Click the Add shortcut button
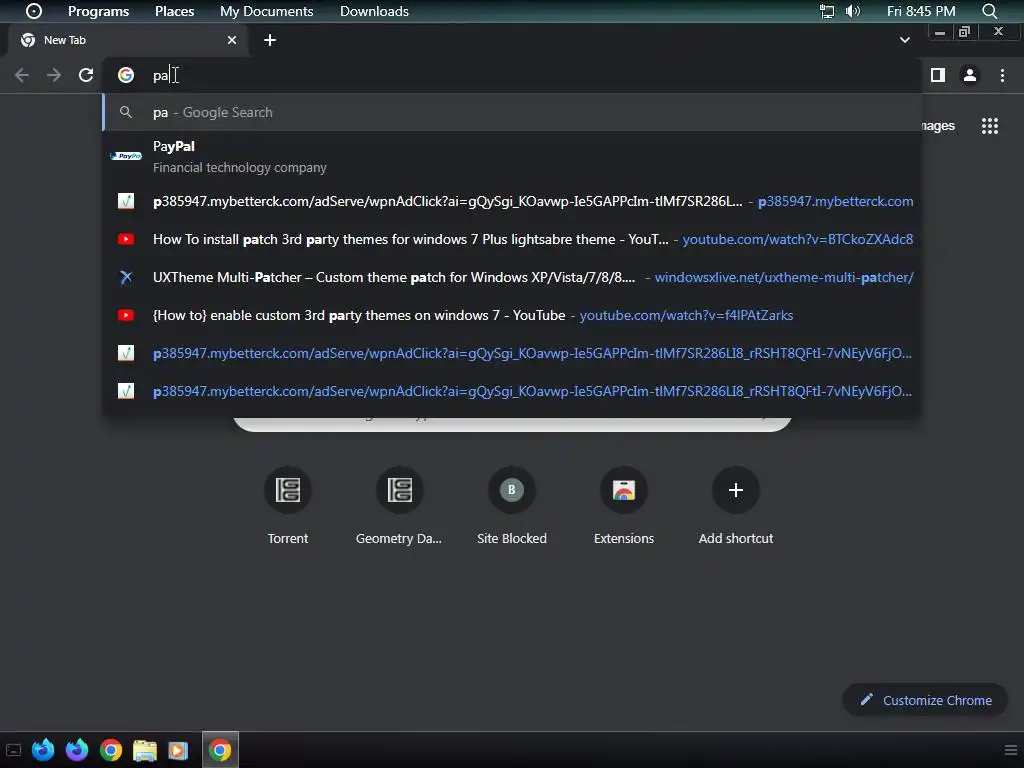Screen dimensions: 1024x768 (x=735, y=505)
